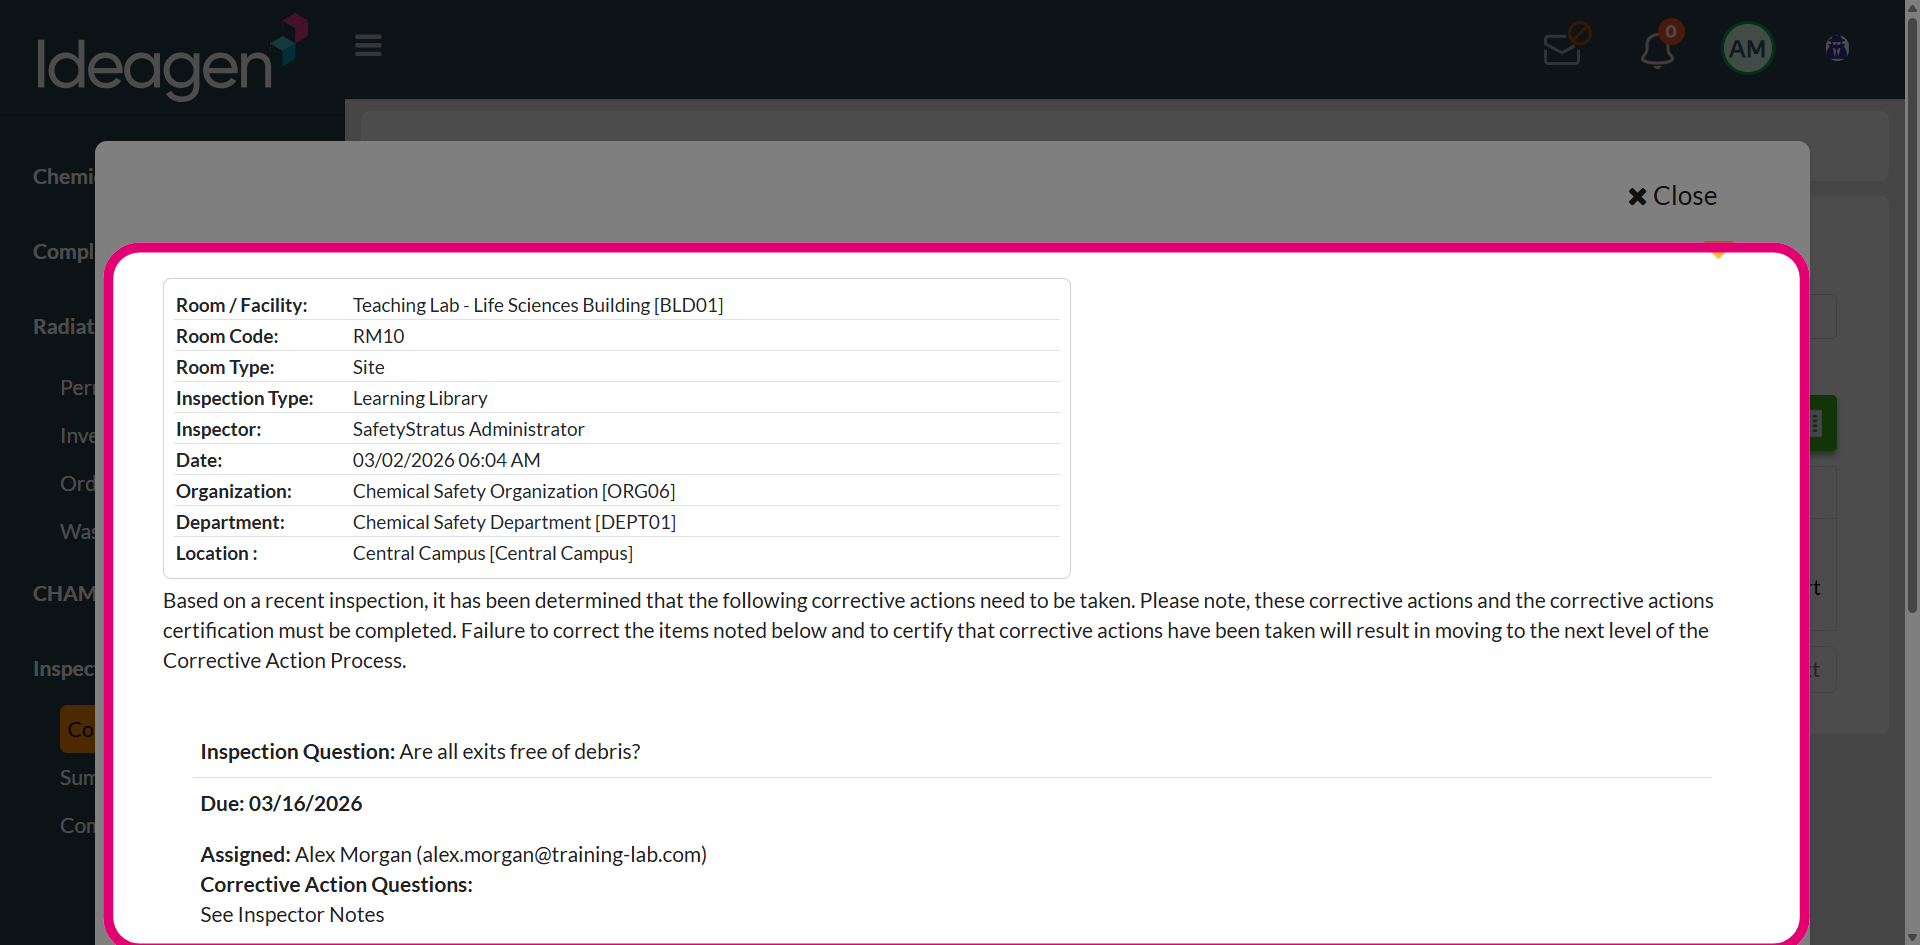Image resolution: width=1920 pixels, height=945 pixels.
Task: Click the Date value 03/02/2026 06:04 AM
Action: pos(446,460)
